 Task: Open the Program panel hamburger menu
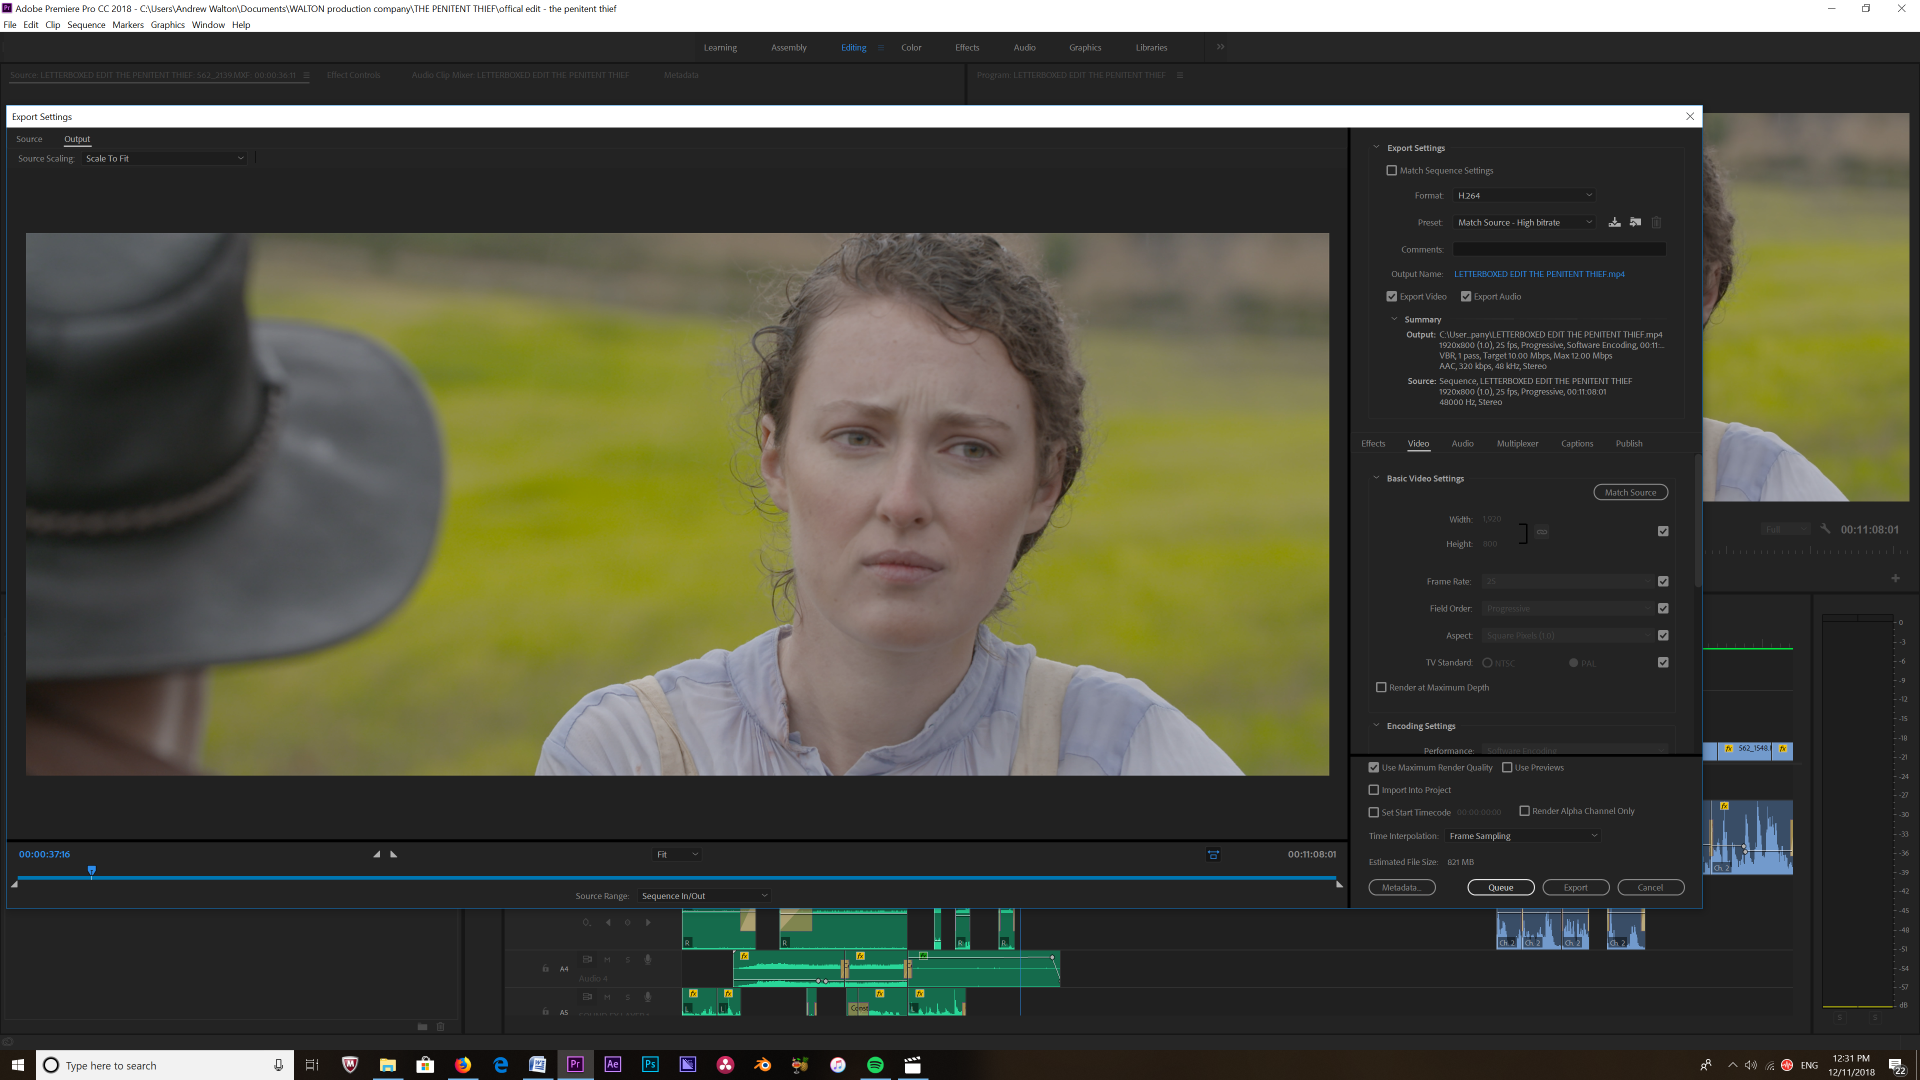(x=1180, y=75)
